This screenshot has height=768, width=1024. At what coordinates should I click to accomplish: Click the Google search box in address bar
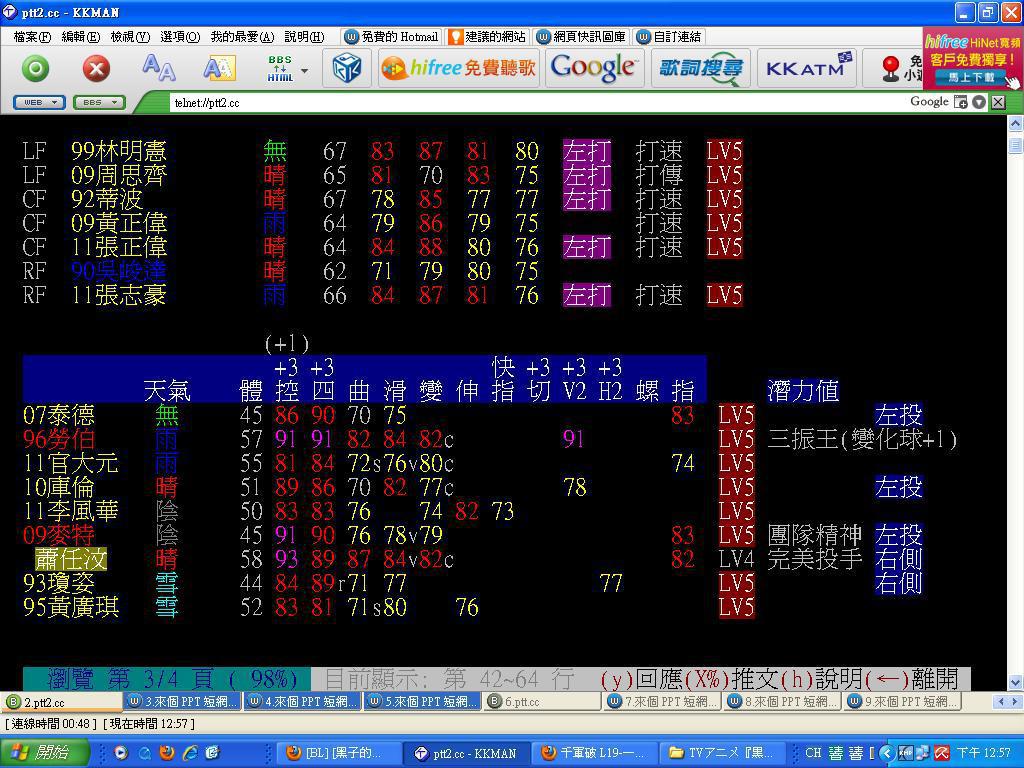pyautogui.click(x=929, y=101)
